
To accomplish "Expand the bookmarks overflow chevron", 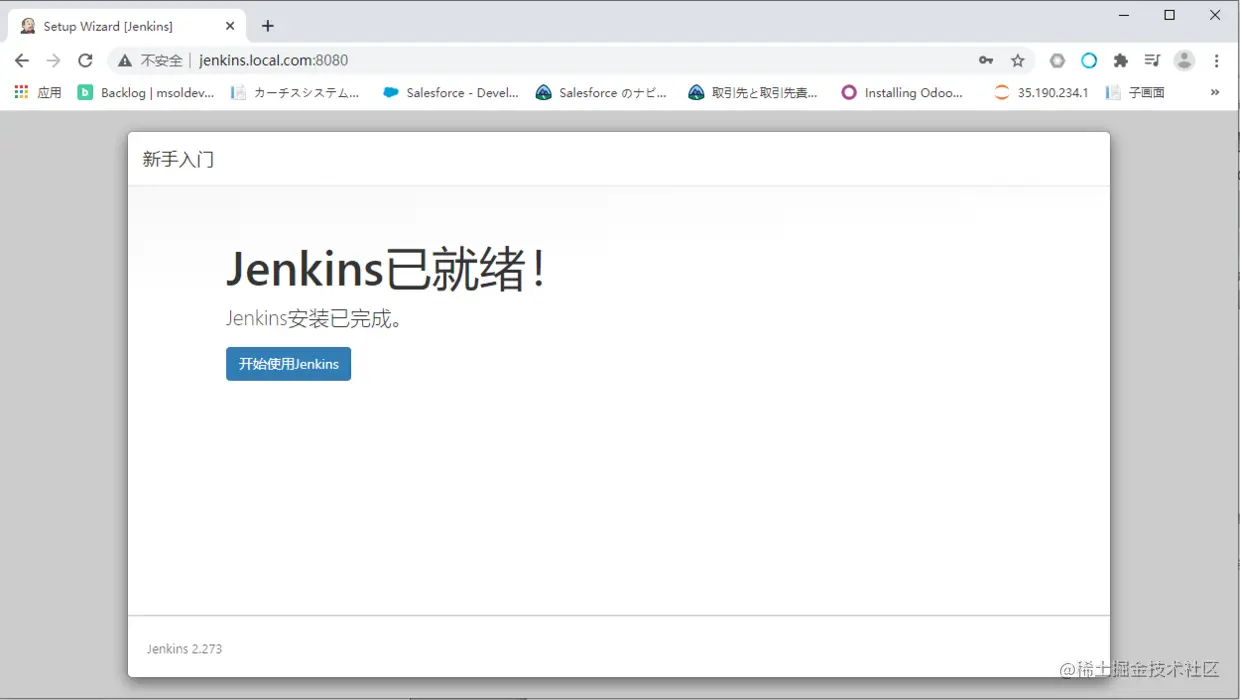I will click(x=1215, y=92).
